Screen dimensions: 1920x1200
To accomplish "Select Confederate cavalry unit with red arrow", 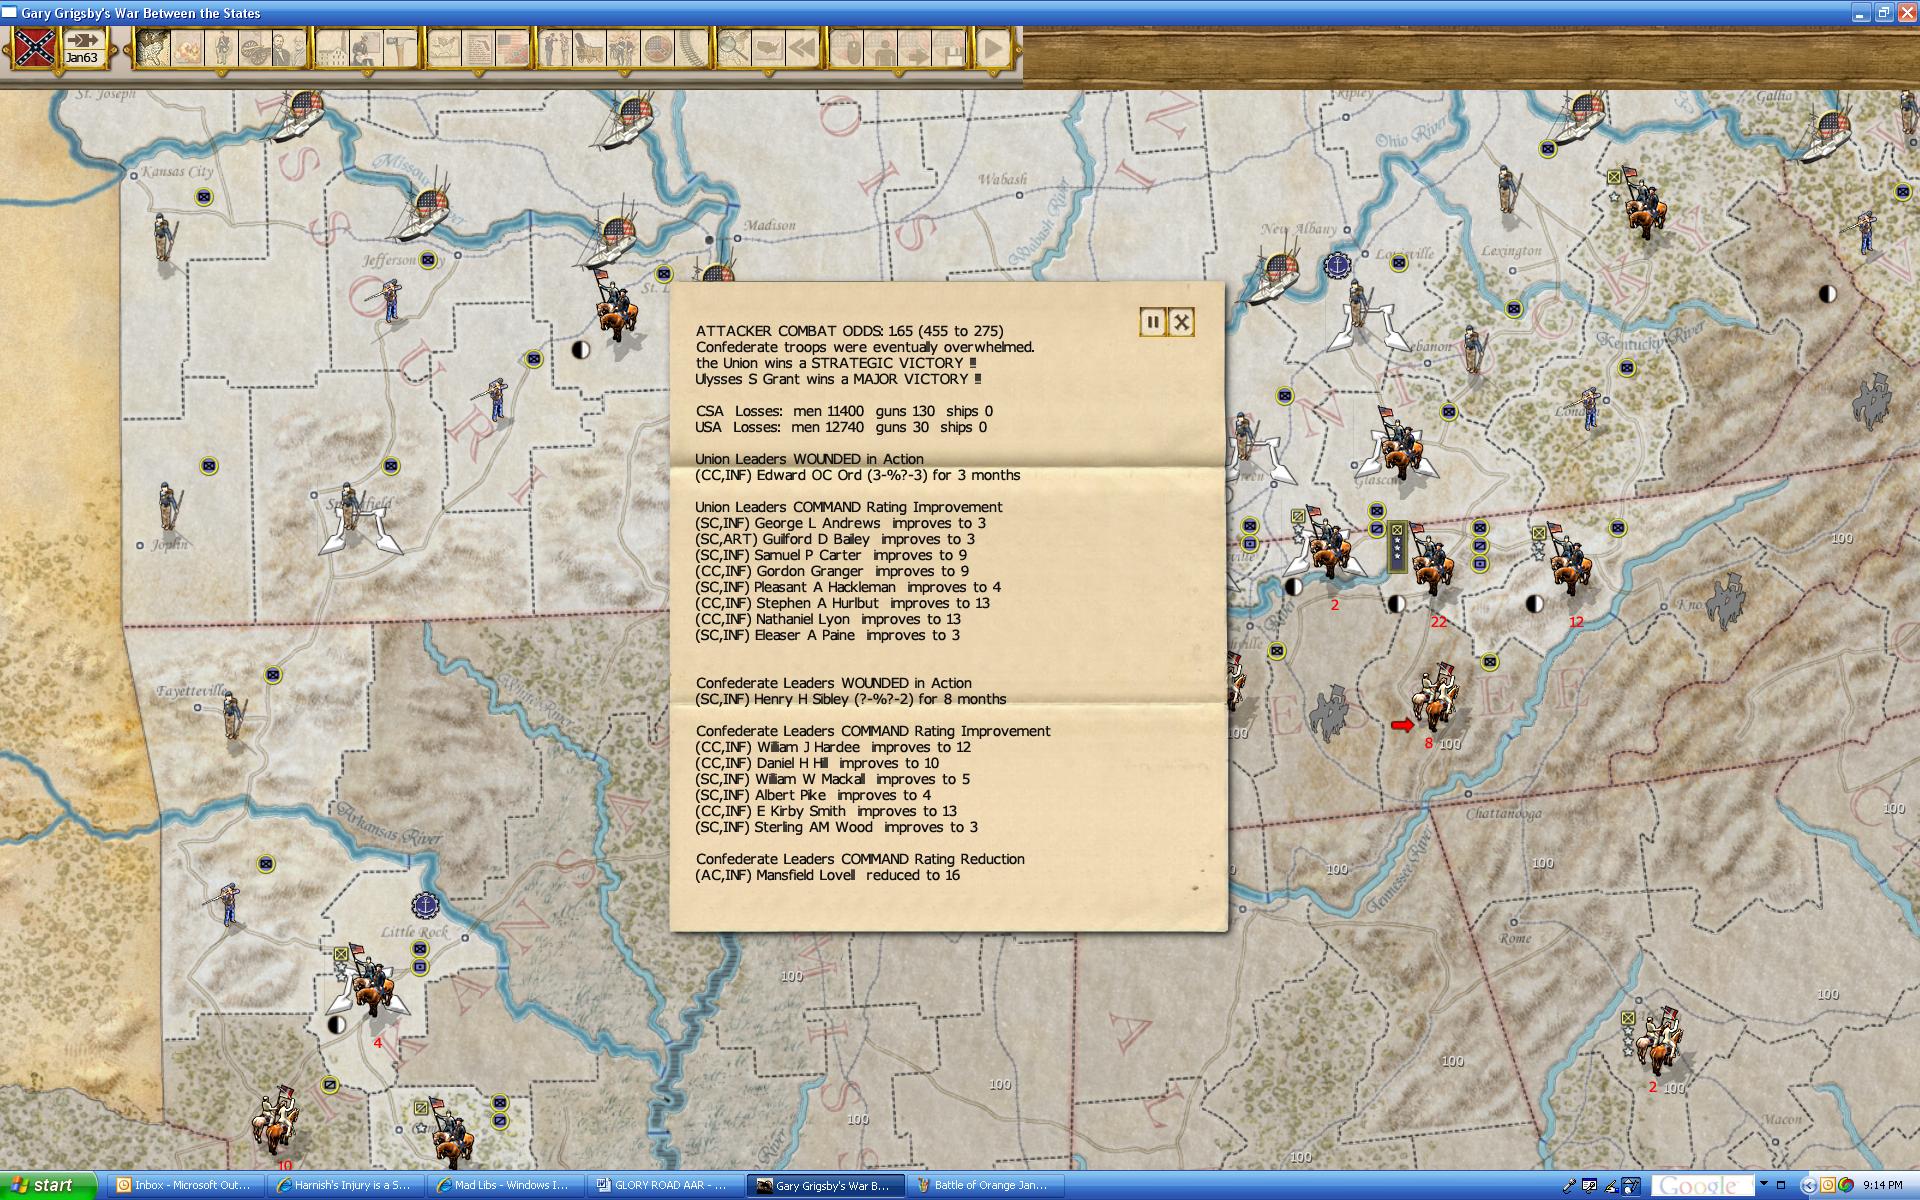I will click(1436, 697).
